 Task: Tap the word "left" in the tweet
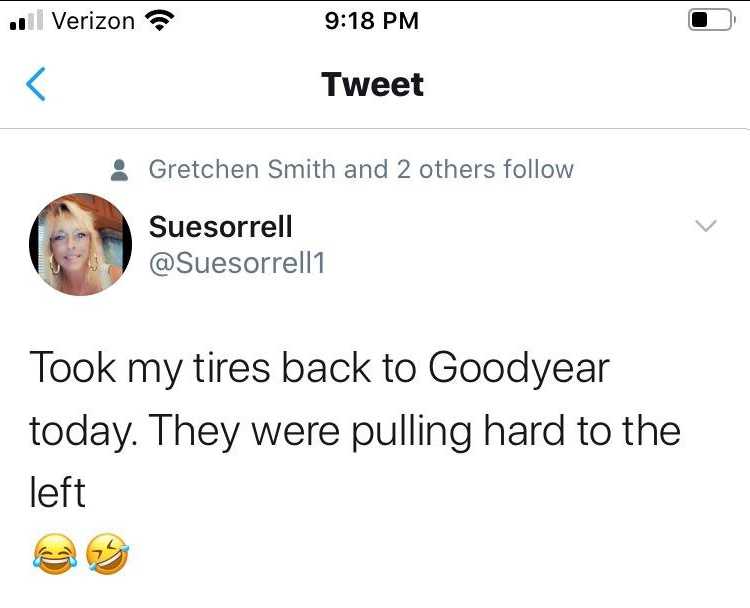point(57,492)
